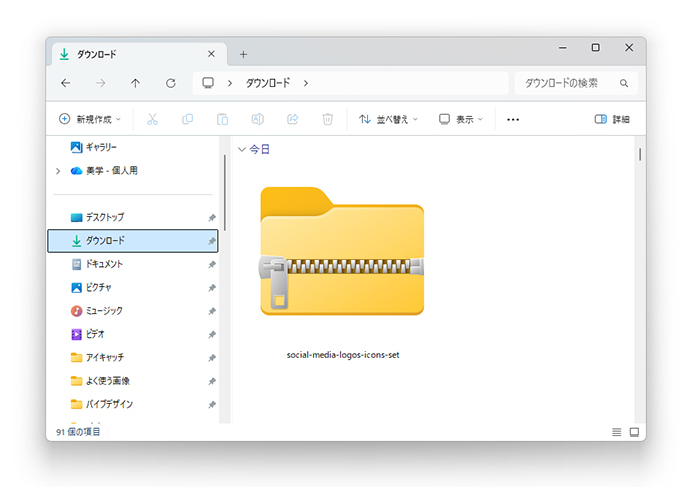Click the 91 個の項目 status text
The image size is (700, 487).
(x=78, y=432)
